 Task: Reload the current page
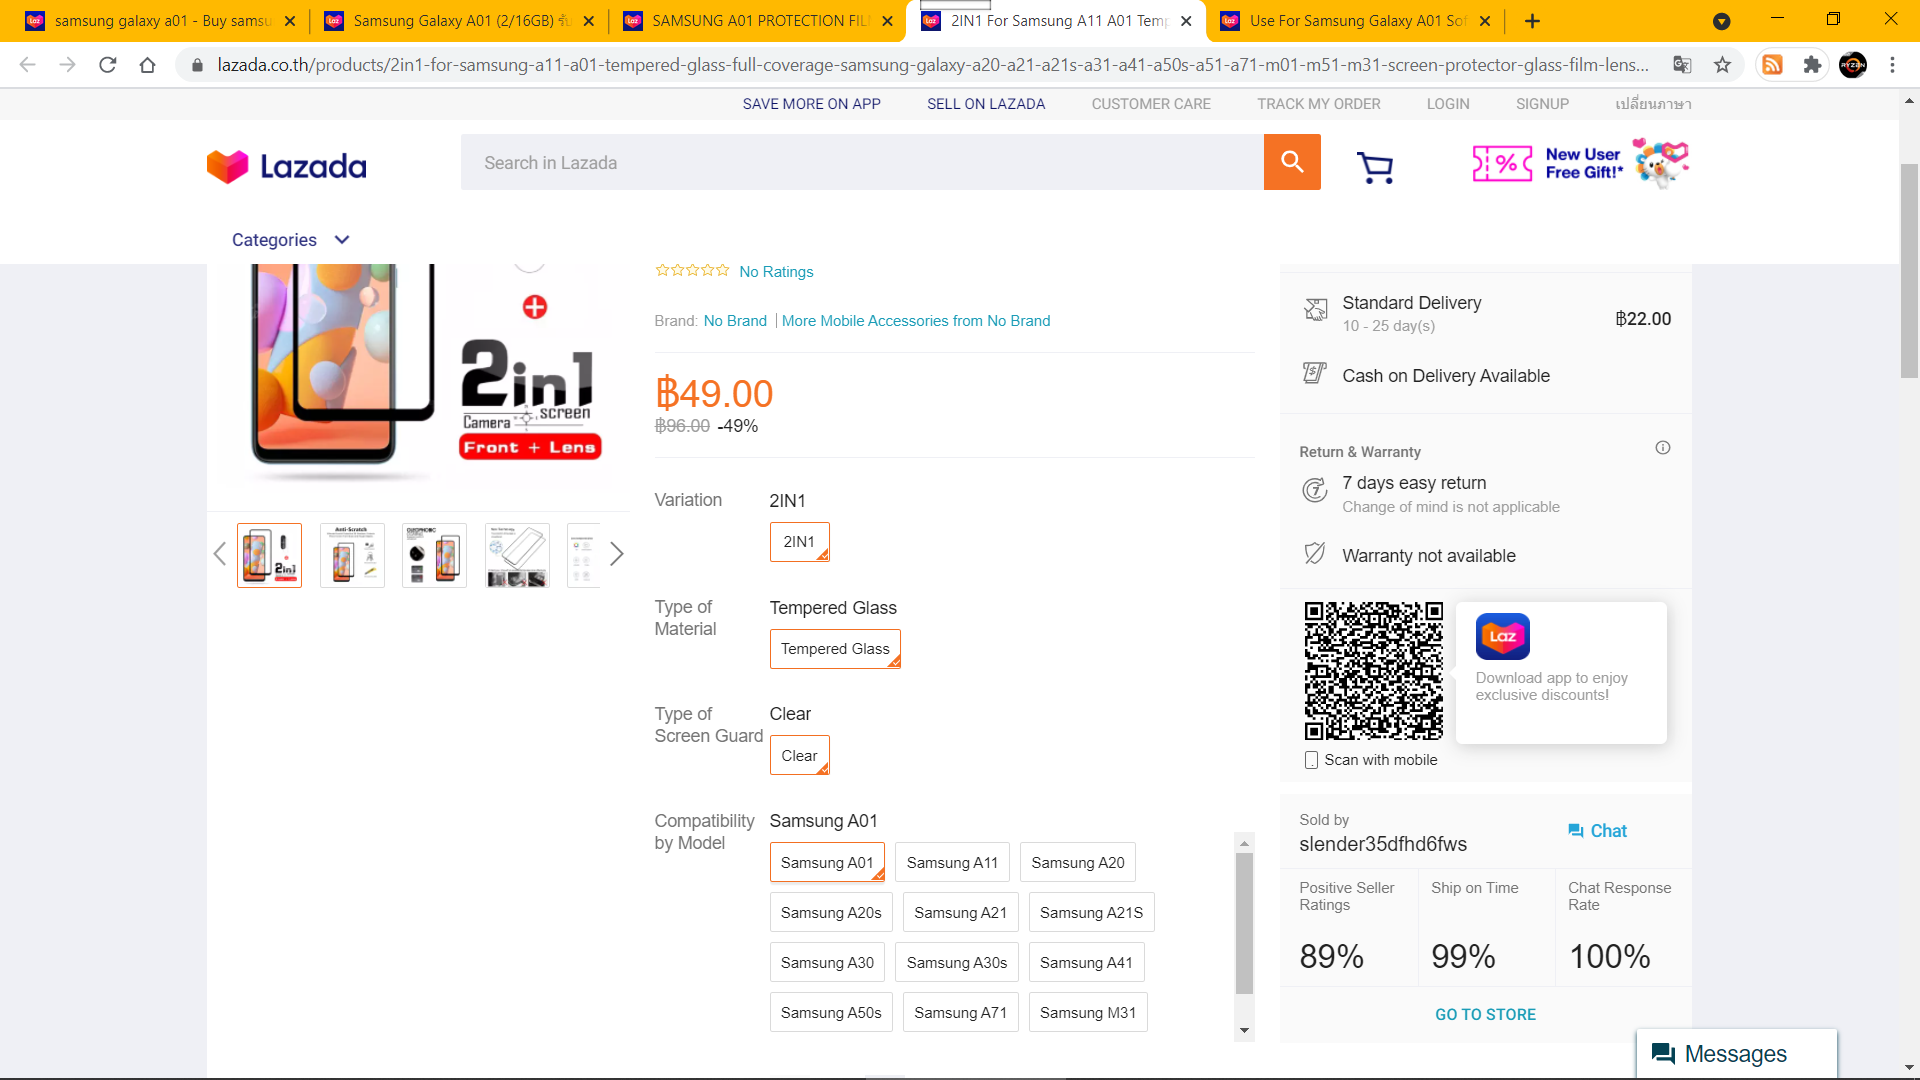coord(108,65)
